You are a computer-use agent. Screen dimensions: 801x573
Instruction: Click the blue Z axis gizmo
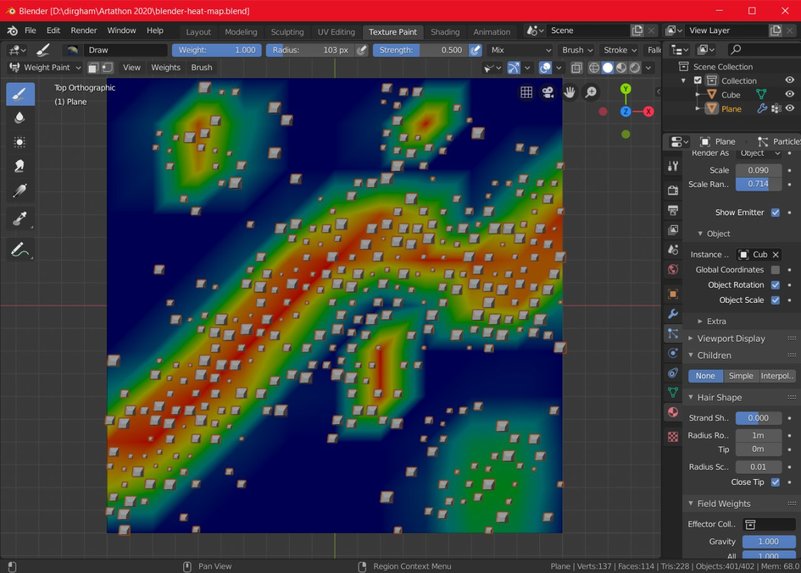click(x=626, y=111)
